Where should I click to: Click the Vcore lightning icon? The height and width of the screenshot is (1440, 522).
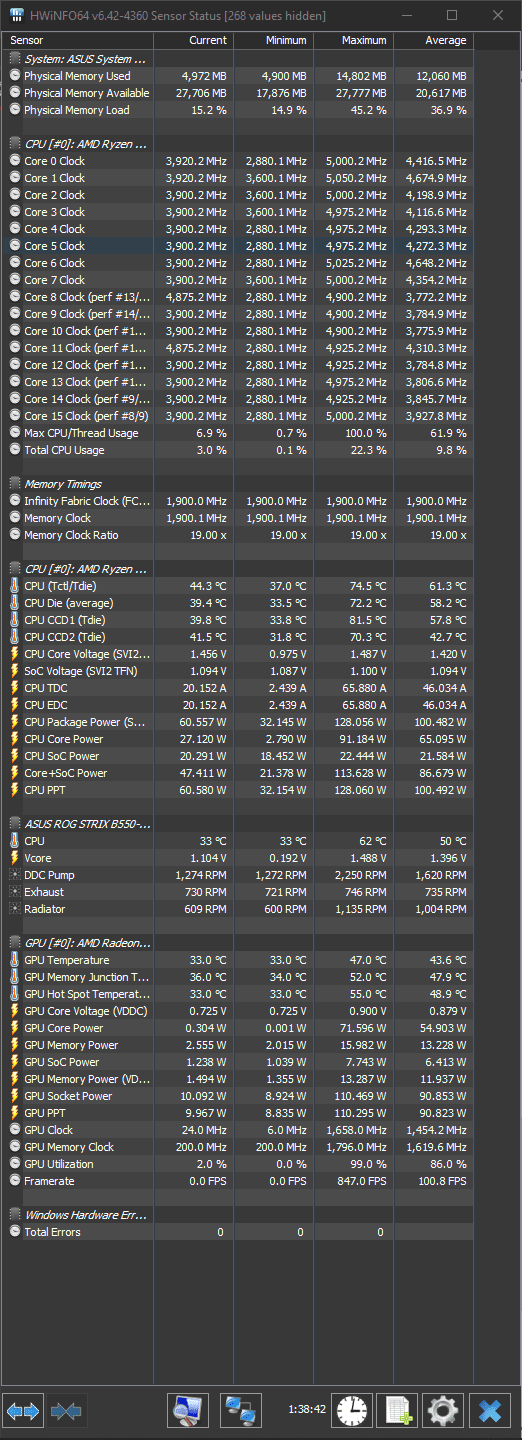[x=15, y=858]
